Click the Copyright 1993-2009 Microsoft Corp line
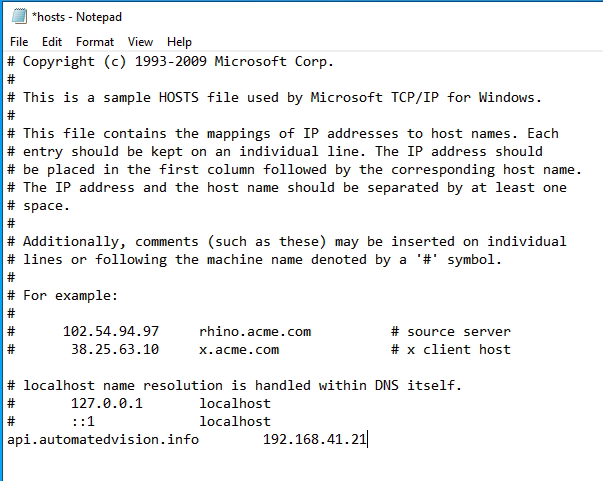 coord(170,62)
